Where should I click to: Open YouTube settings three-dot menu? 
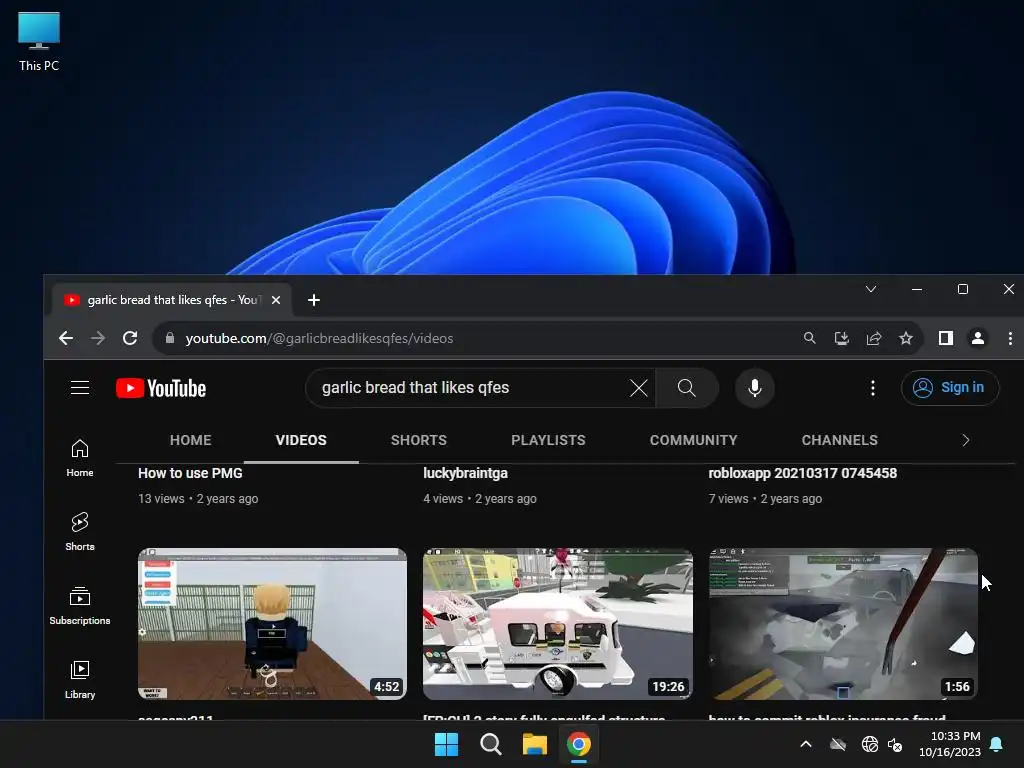coord(872,388)
